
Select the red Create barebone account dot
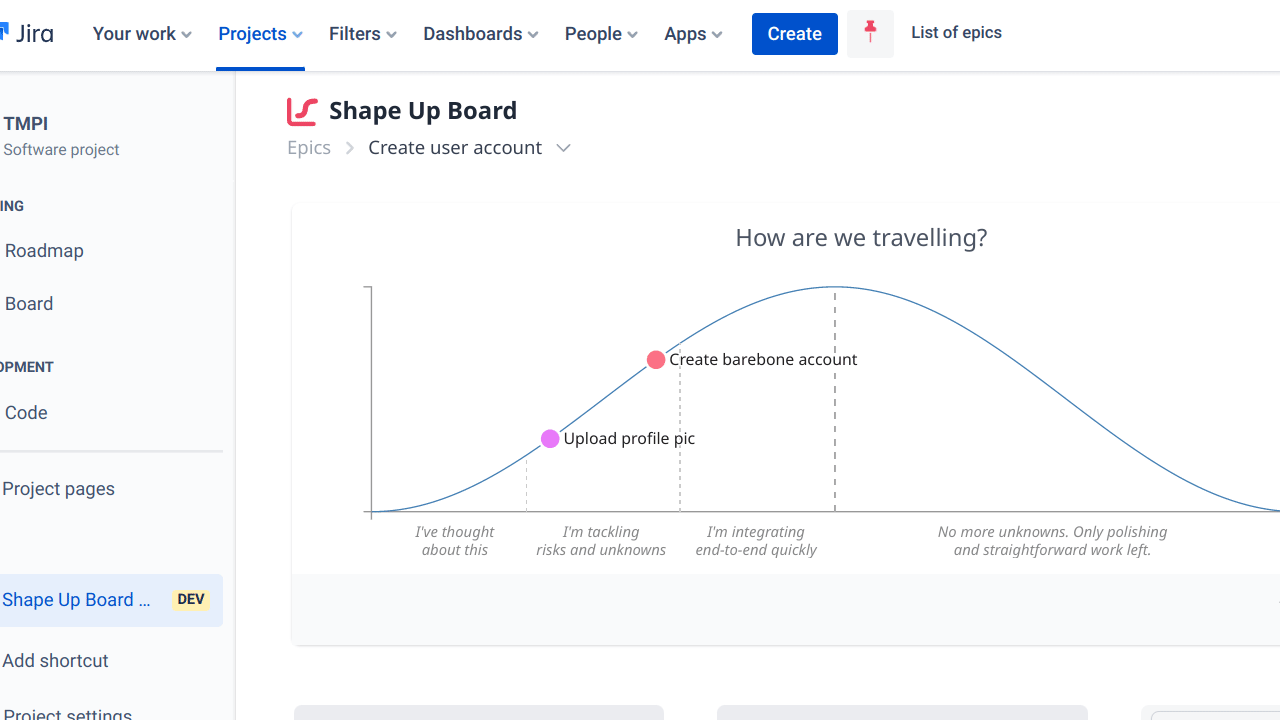pyautogui.click(x=656, y=360)
